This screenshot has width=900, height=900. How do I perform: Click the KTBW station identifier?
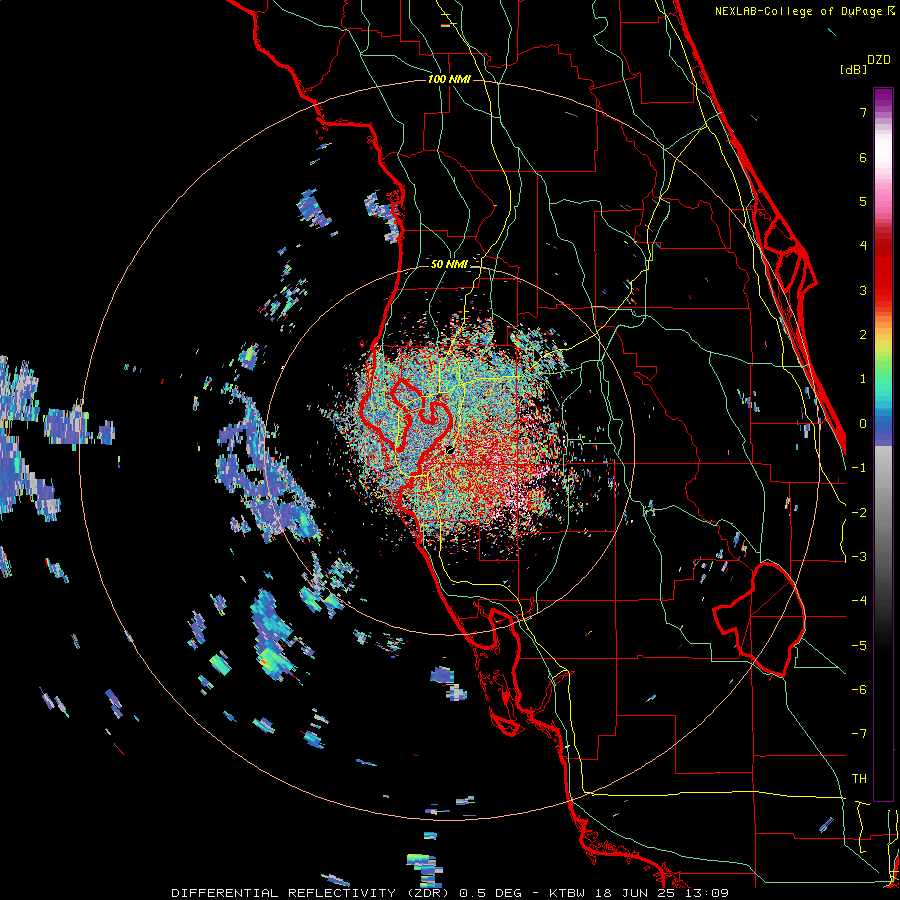pos(568,893)
